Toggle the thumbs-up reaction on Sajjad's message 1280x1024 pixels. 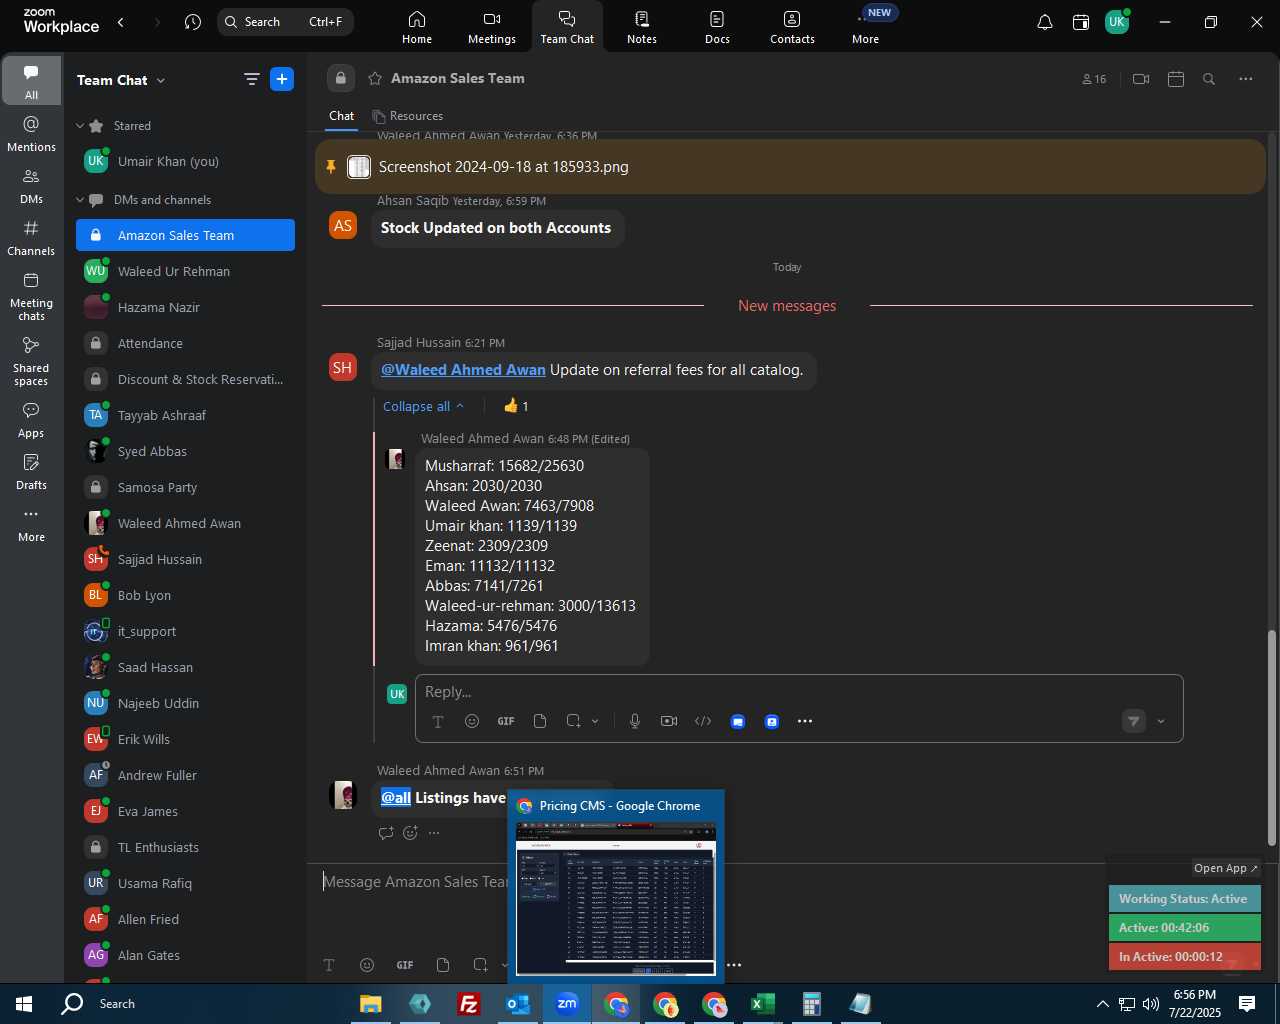pos(516,406)
